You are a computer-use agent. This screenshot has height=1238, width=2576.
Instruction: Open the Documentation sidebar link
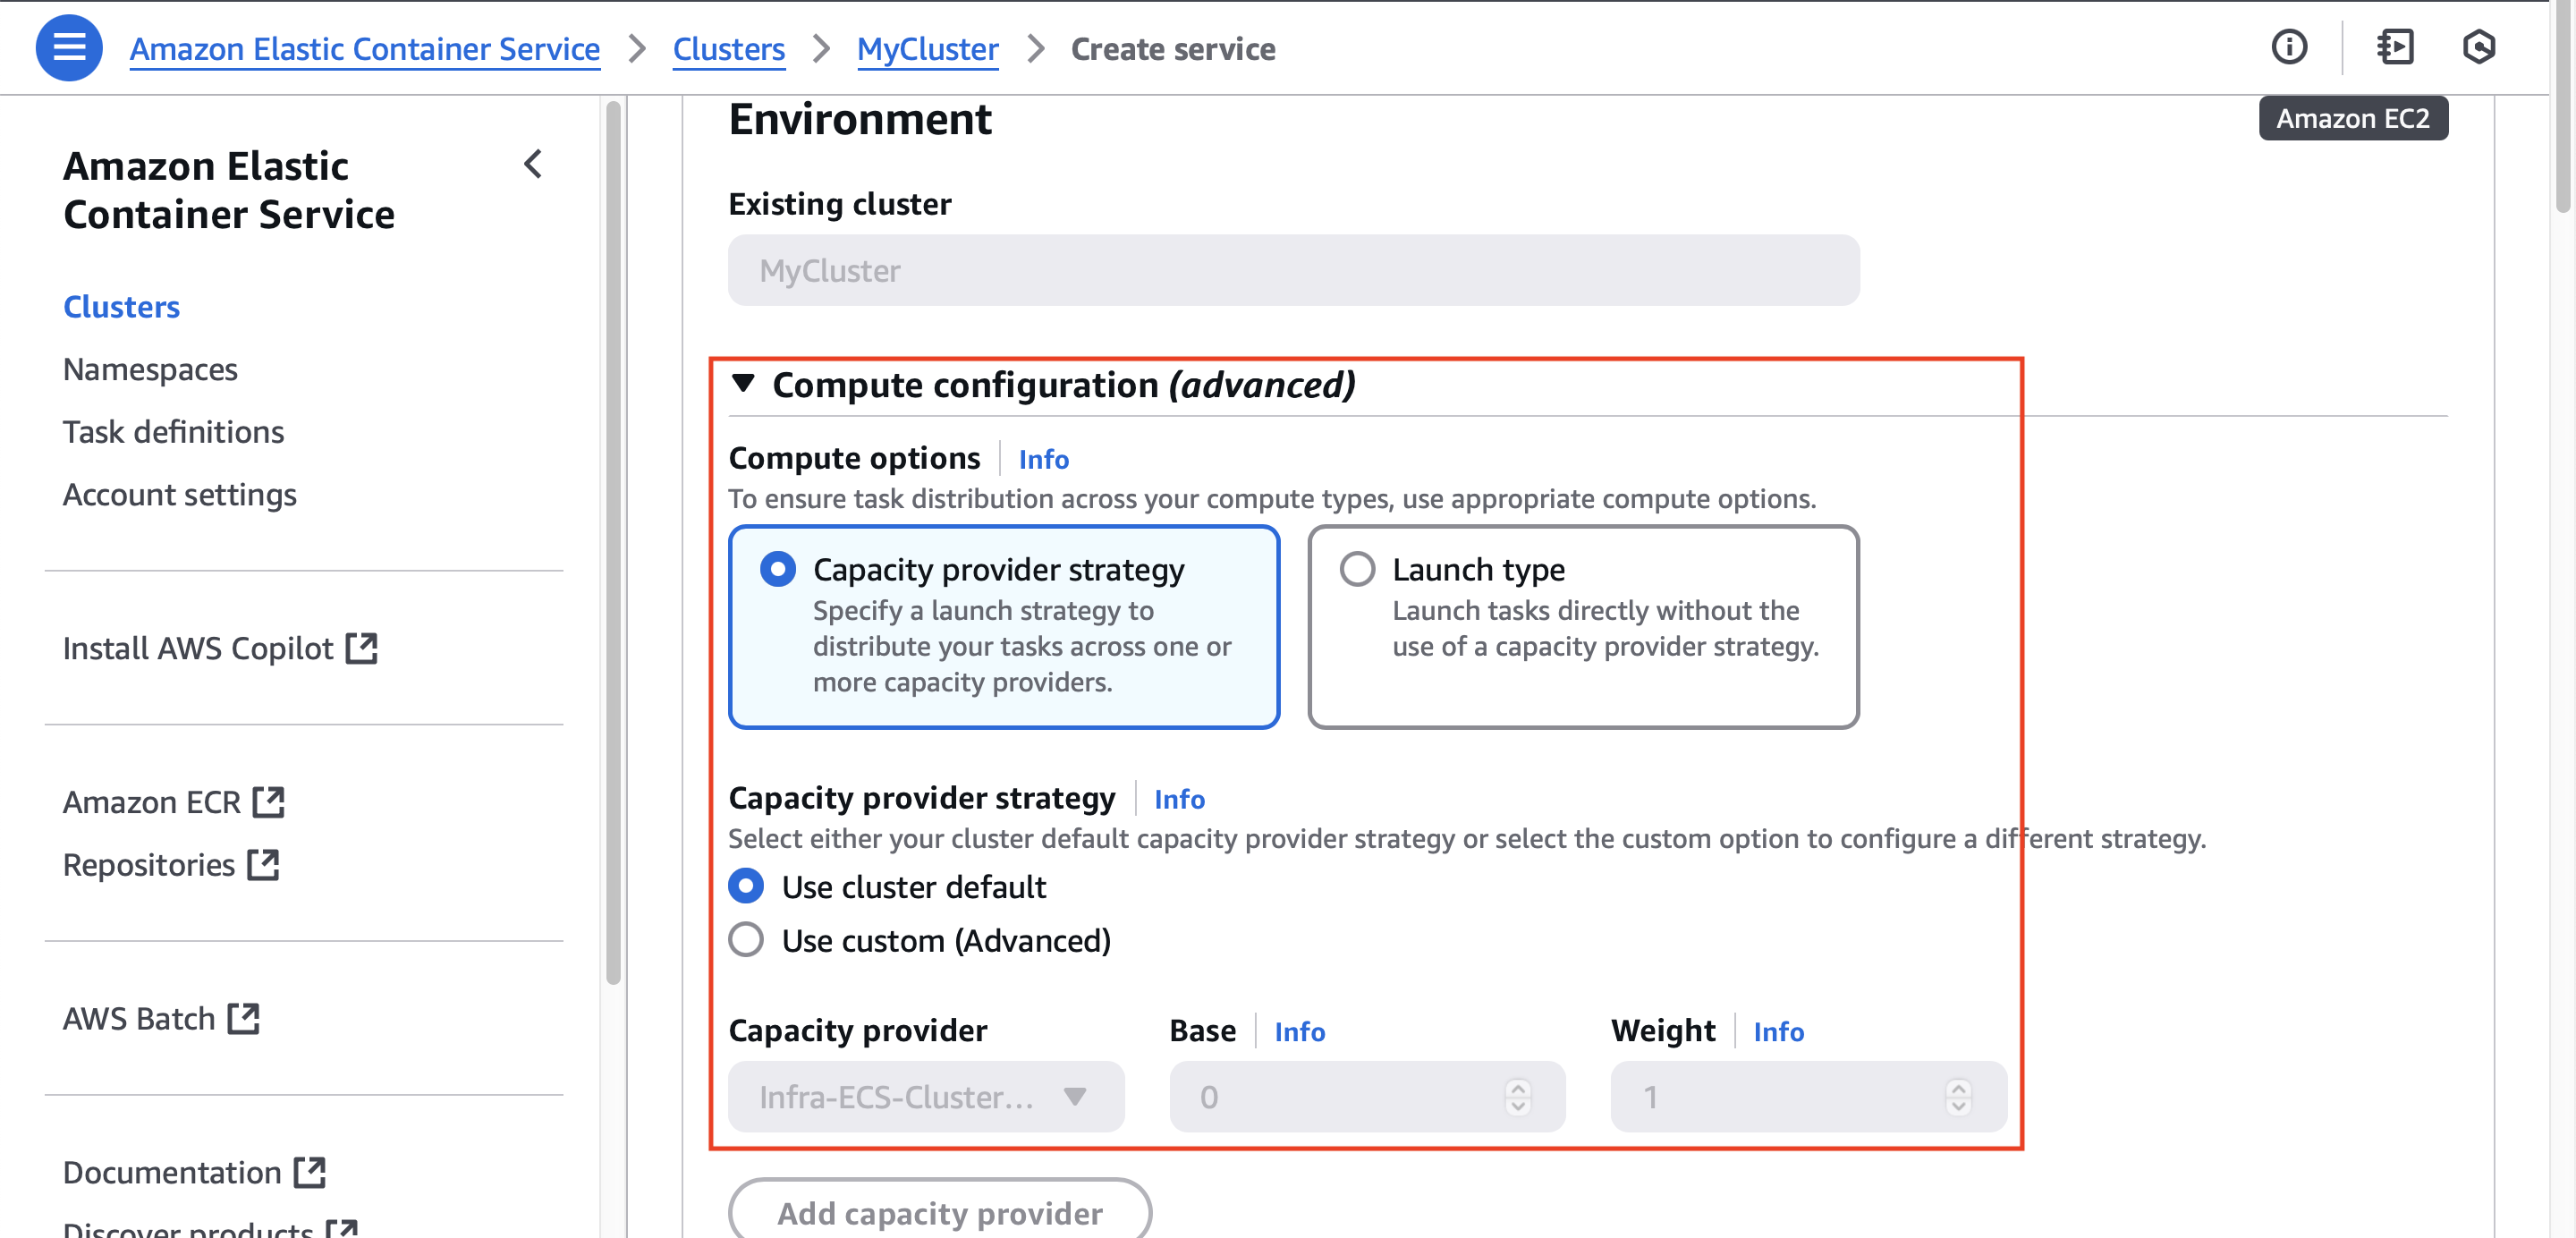(172, 1172)
